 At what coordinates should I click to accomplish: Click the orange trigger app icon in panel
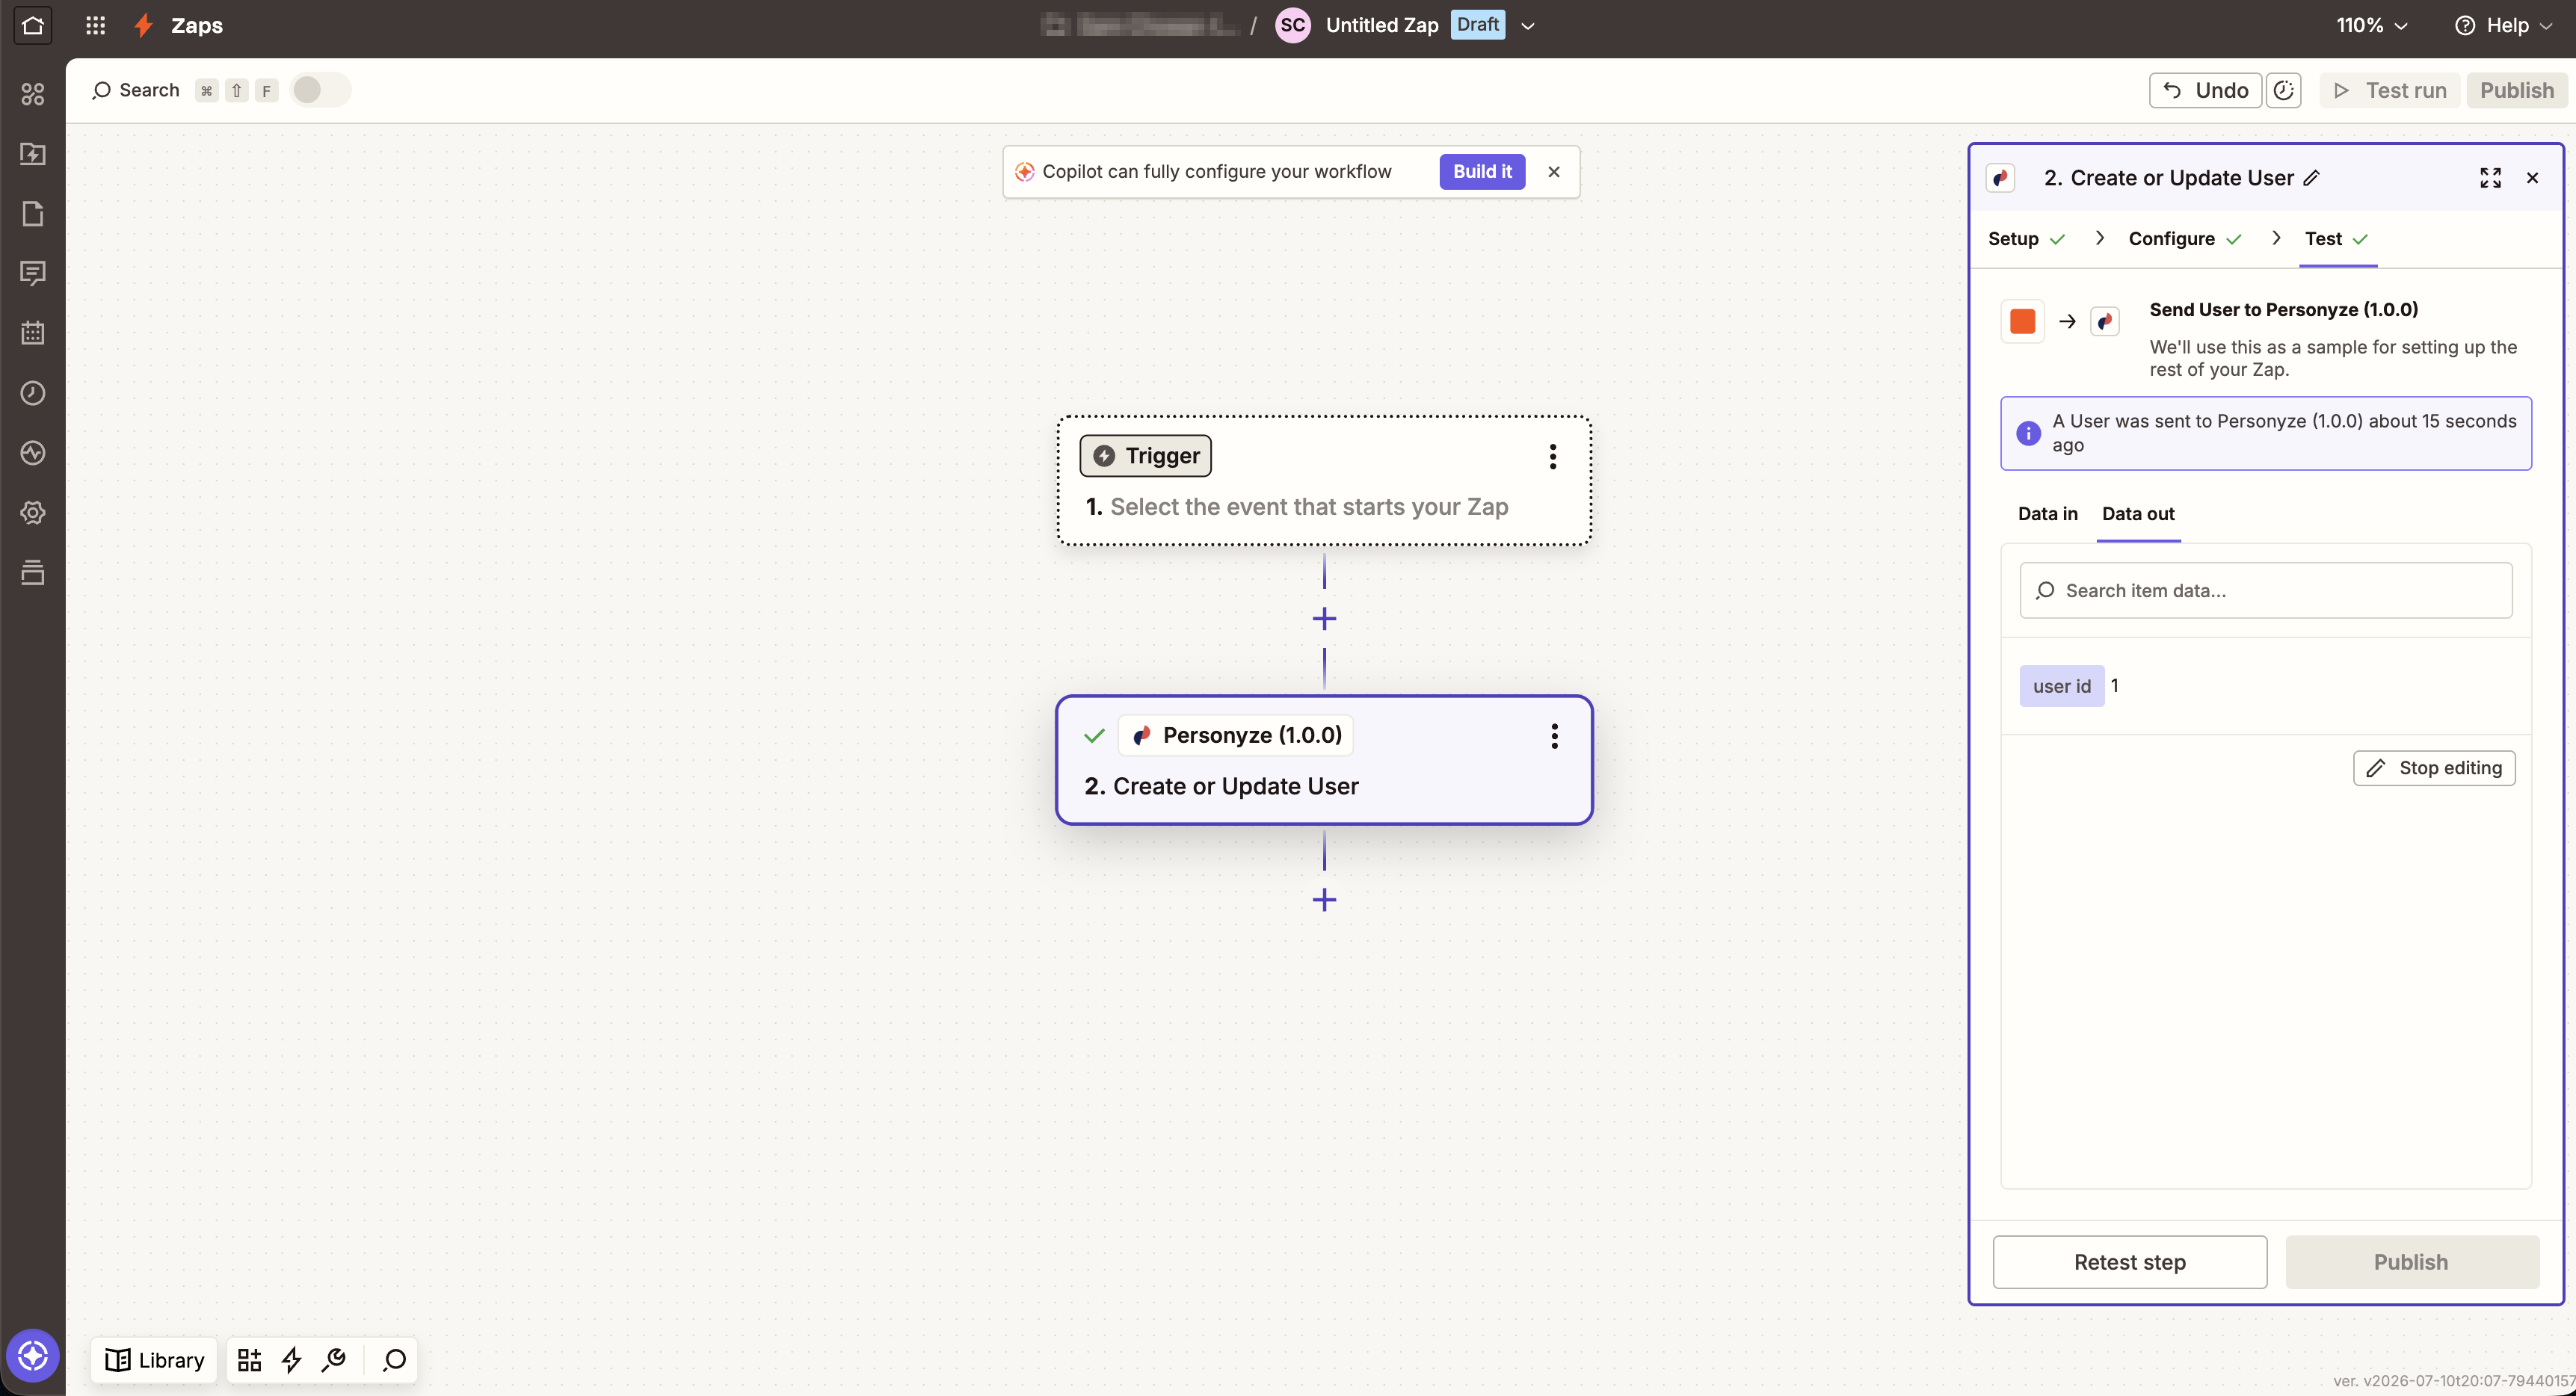click(x=2022, y=321)
